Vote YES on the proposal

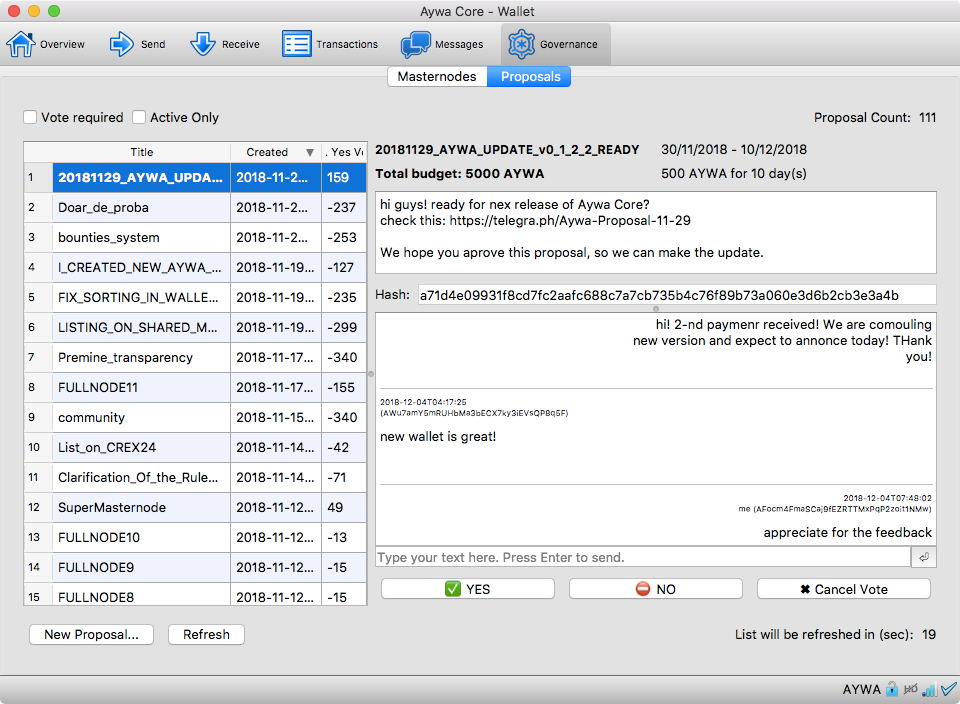click(468, 589)
